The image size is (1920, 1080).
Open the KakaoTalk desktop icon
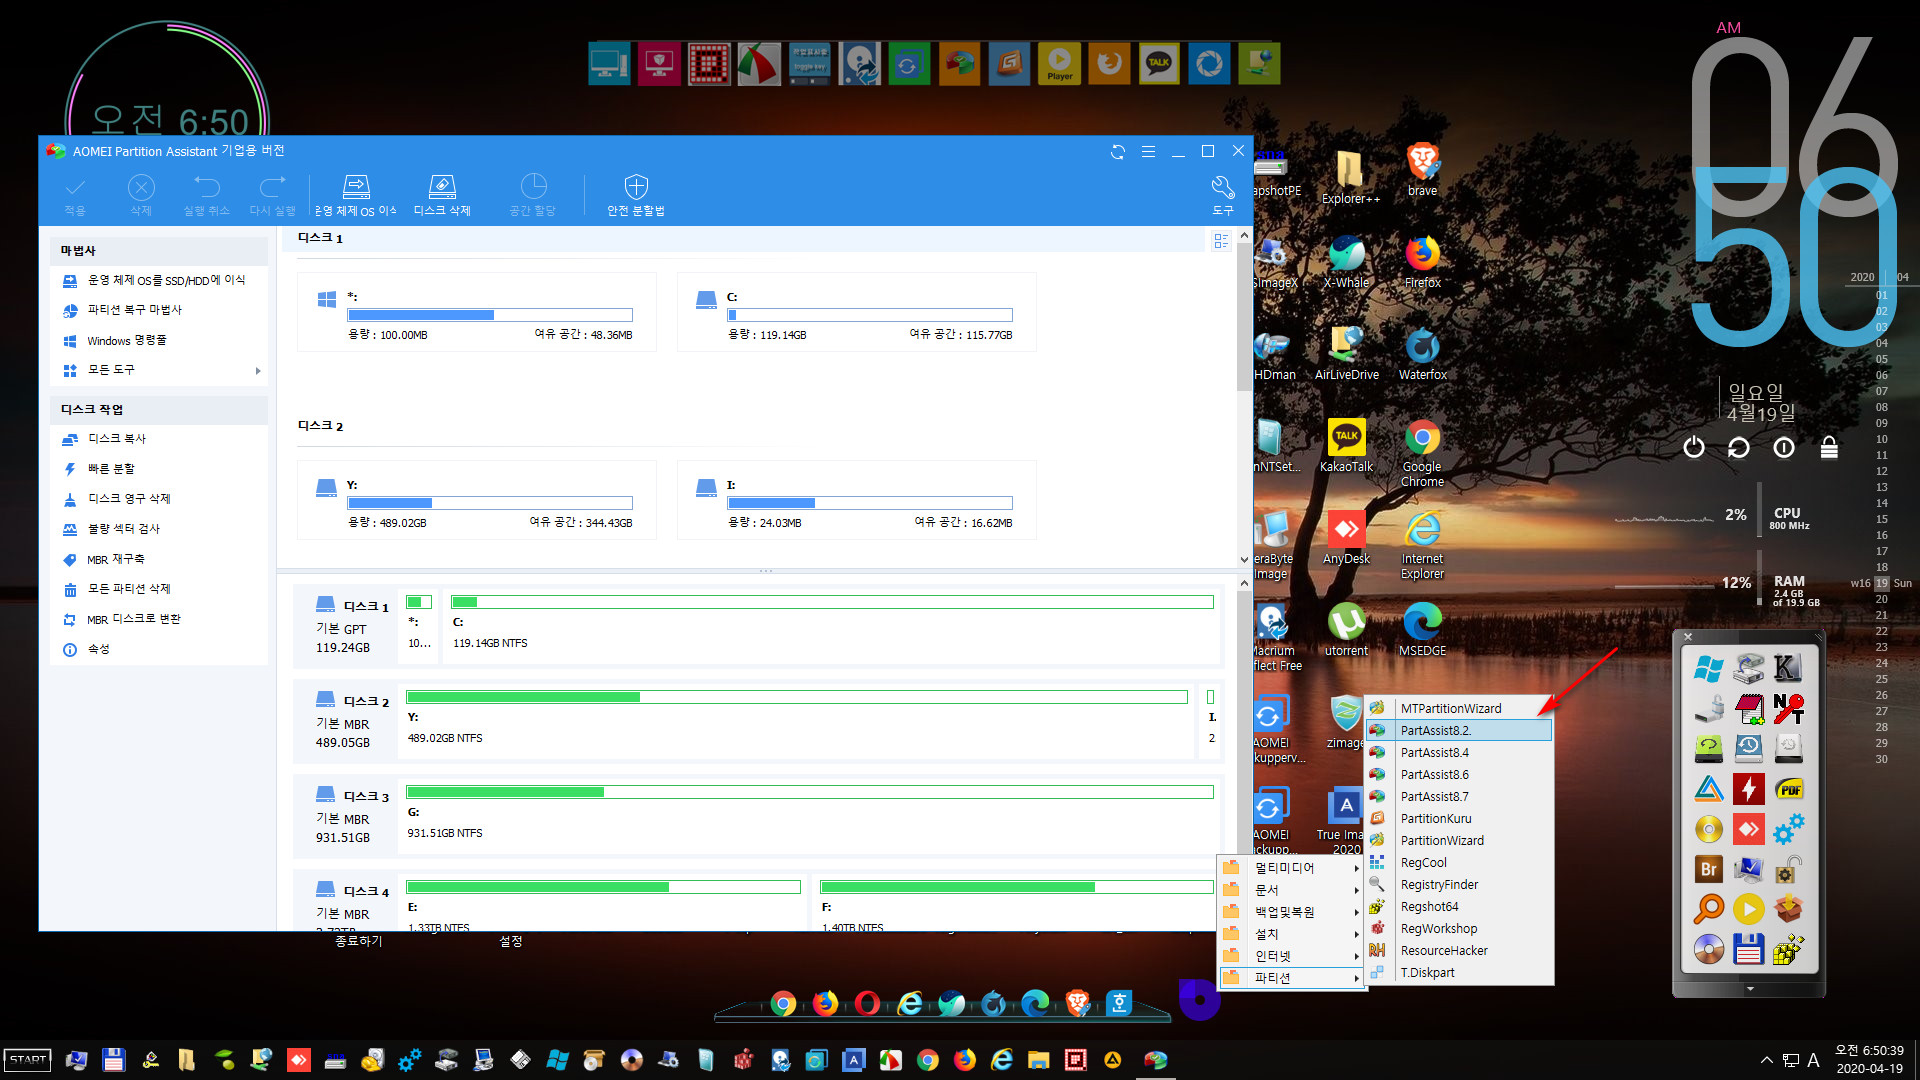(x=1346, y=445)
